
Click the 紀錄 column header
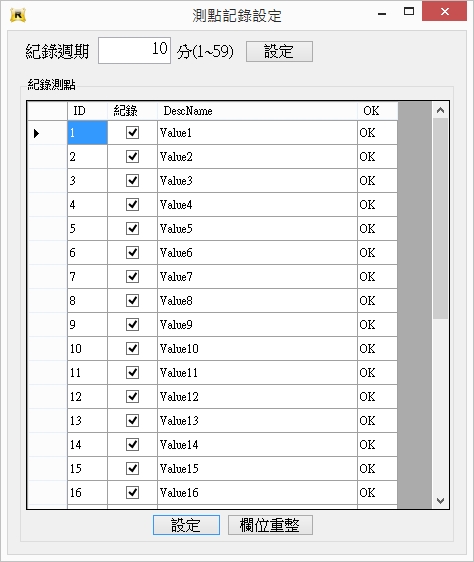[132, 111]
